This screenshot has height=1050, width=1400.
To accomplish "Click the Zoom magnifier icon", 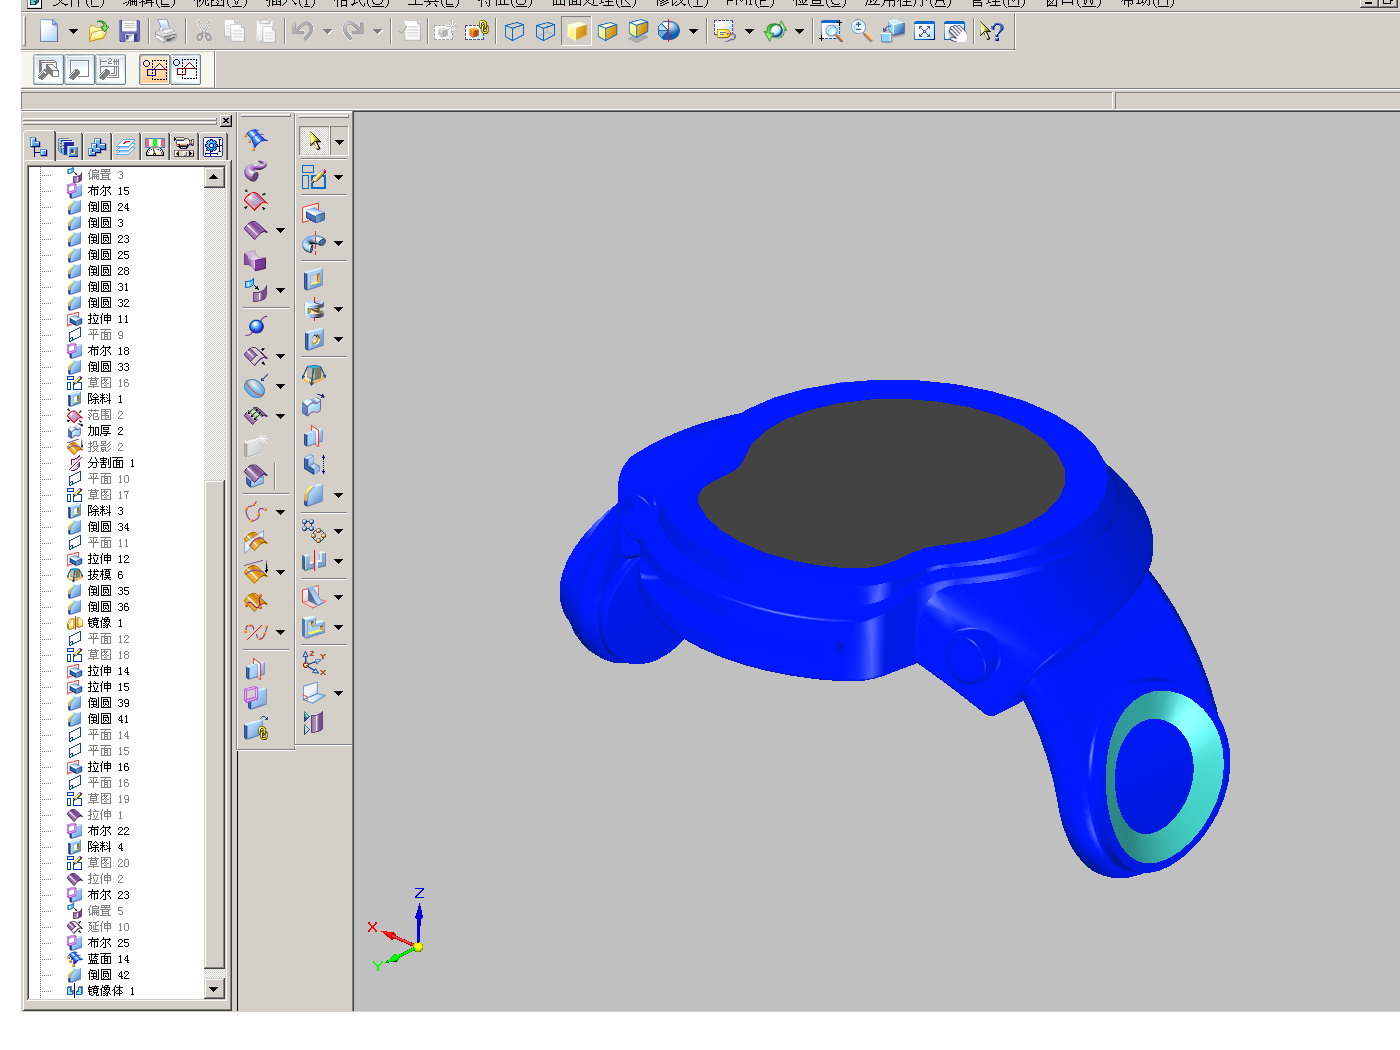I will tap(862, 32).
